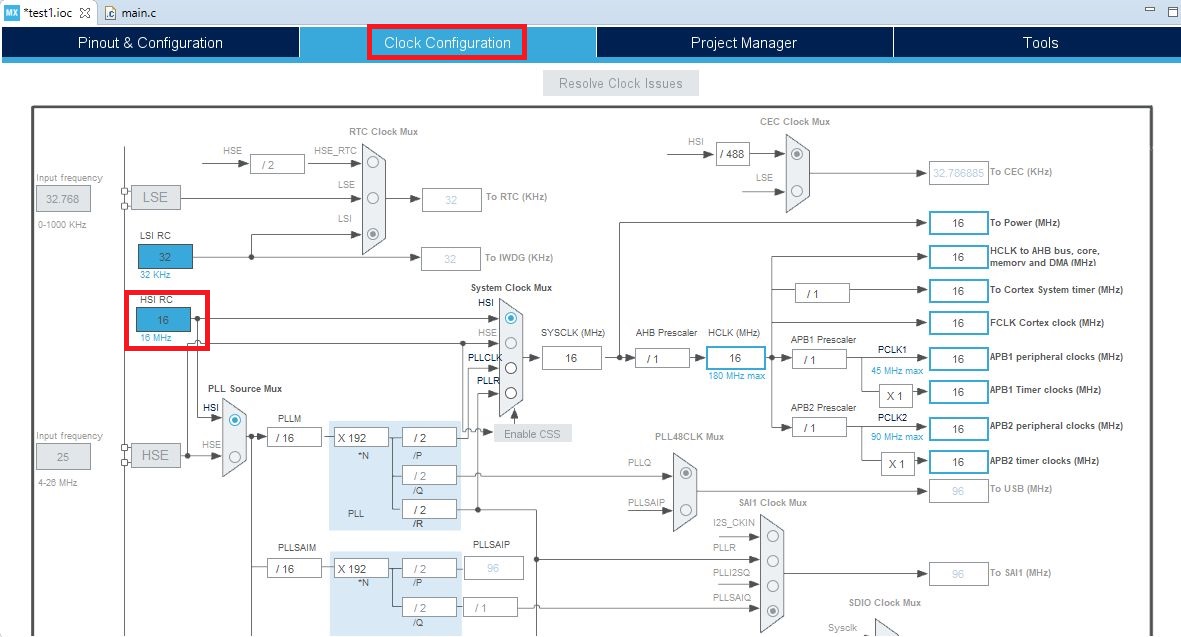Open the APB1 Prescaler dropdown
1181x637 pixels.
(x=819, y=359)
